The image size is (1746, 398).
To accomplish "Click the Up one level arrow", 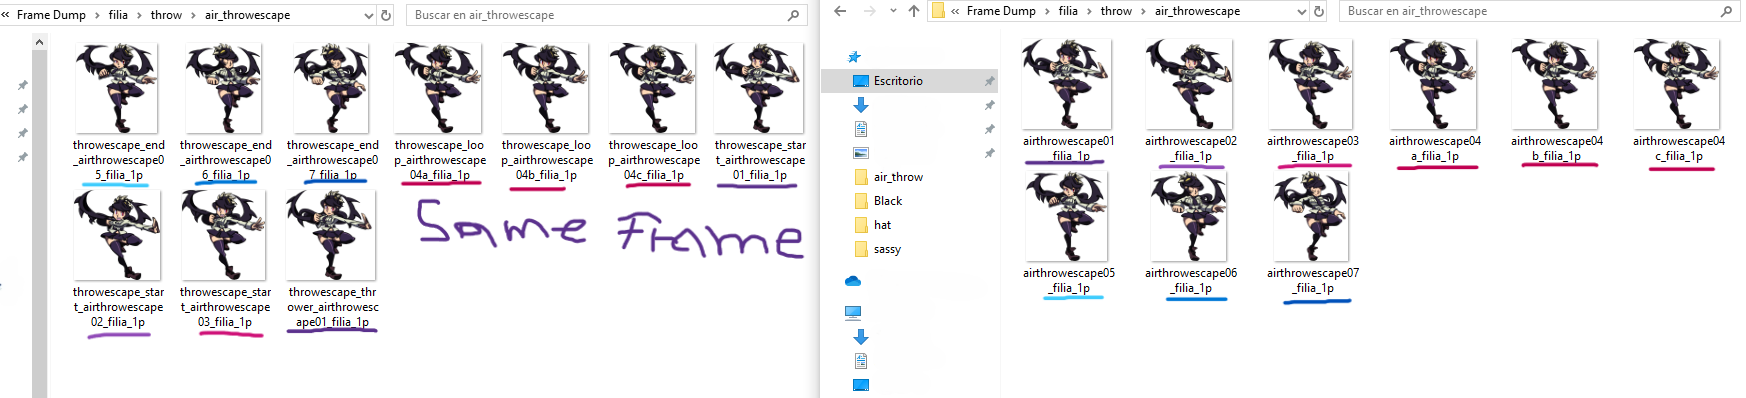I will [914, 11].
